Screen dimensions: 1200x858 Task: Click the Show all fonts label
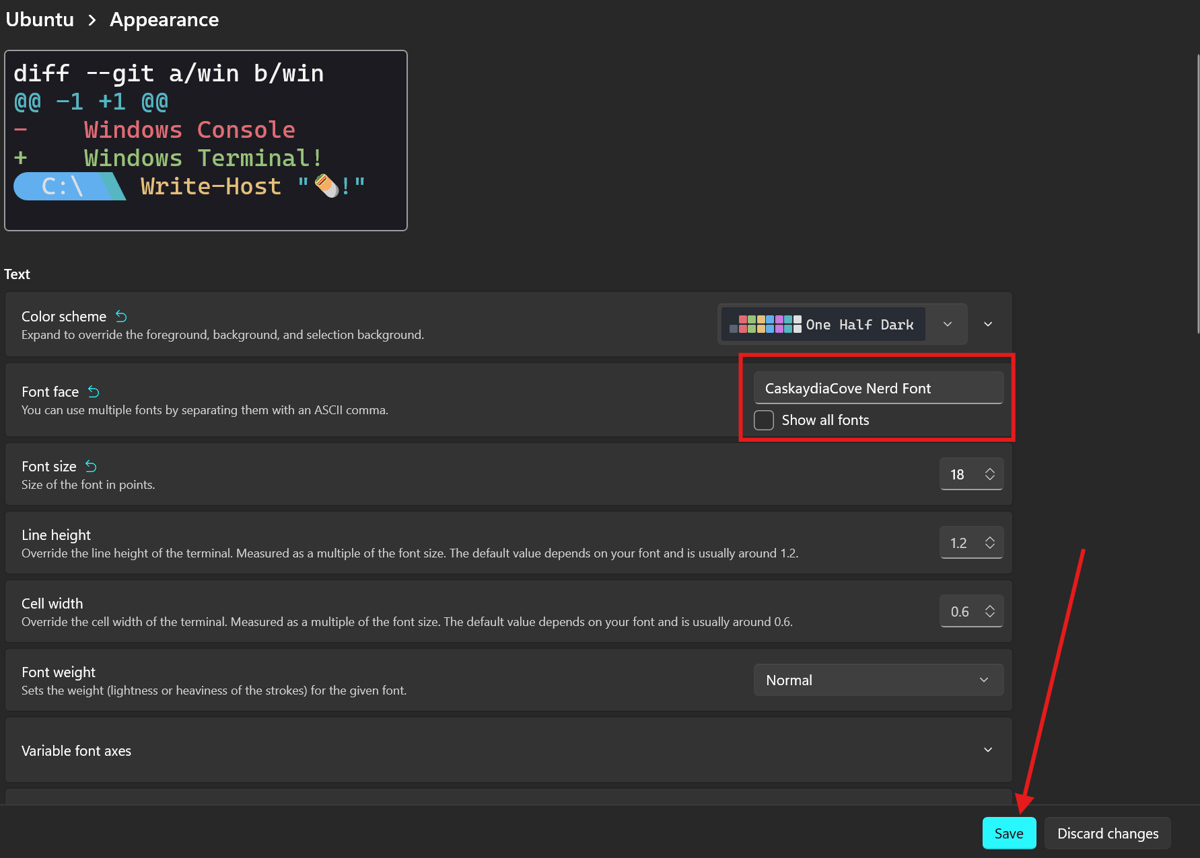click(x=825, y=420)
